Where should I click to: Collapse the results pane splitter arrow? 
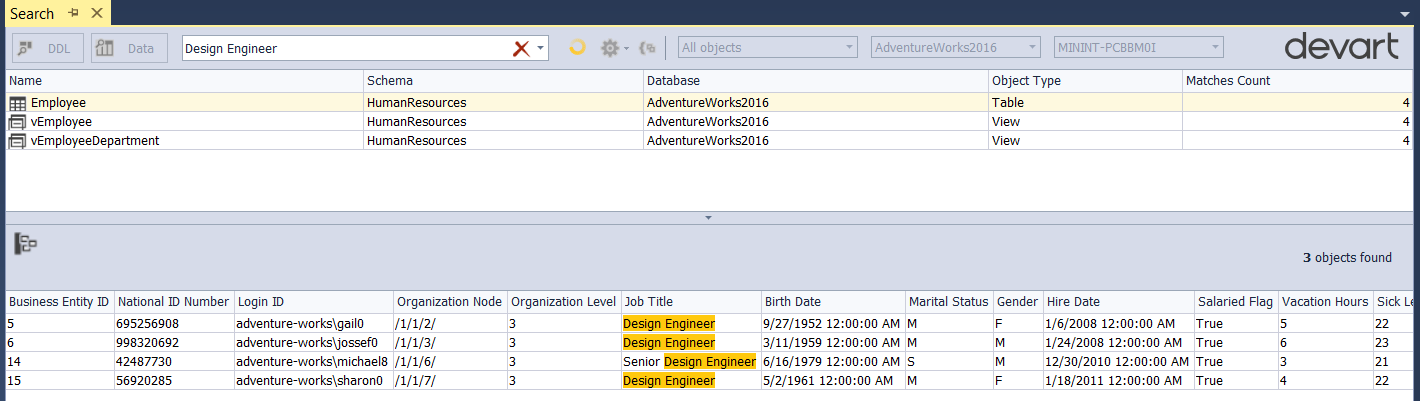pyautogui.click(x=708, y=217)
